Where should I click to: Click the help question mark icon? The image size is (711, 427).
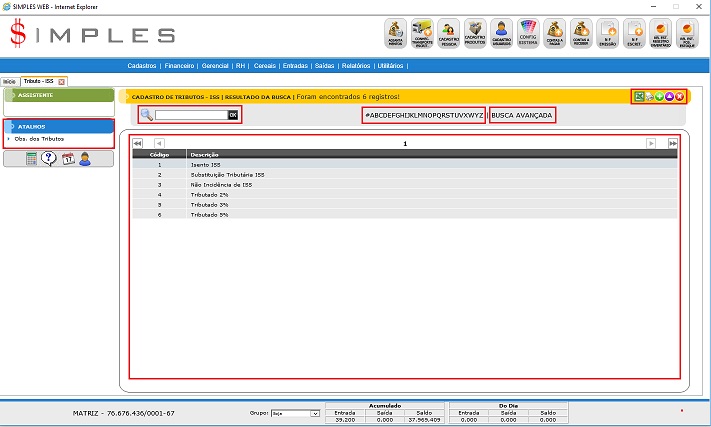click(49, 159)
